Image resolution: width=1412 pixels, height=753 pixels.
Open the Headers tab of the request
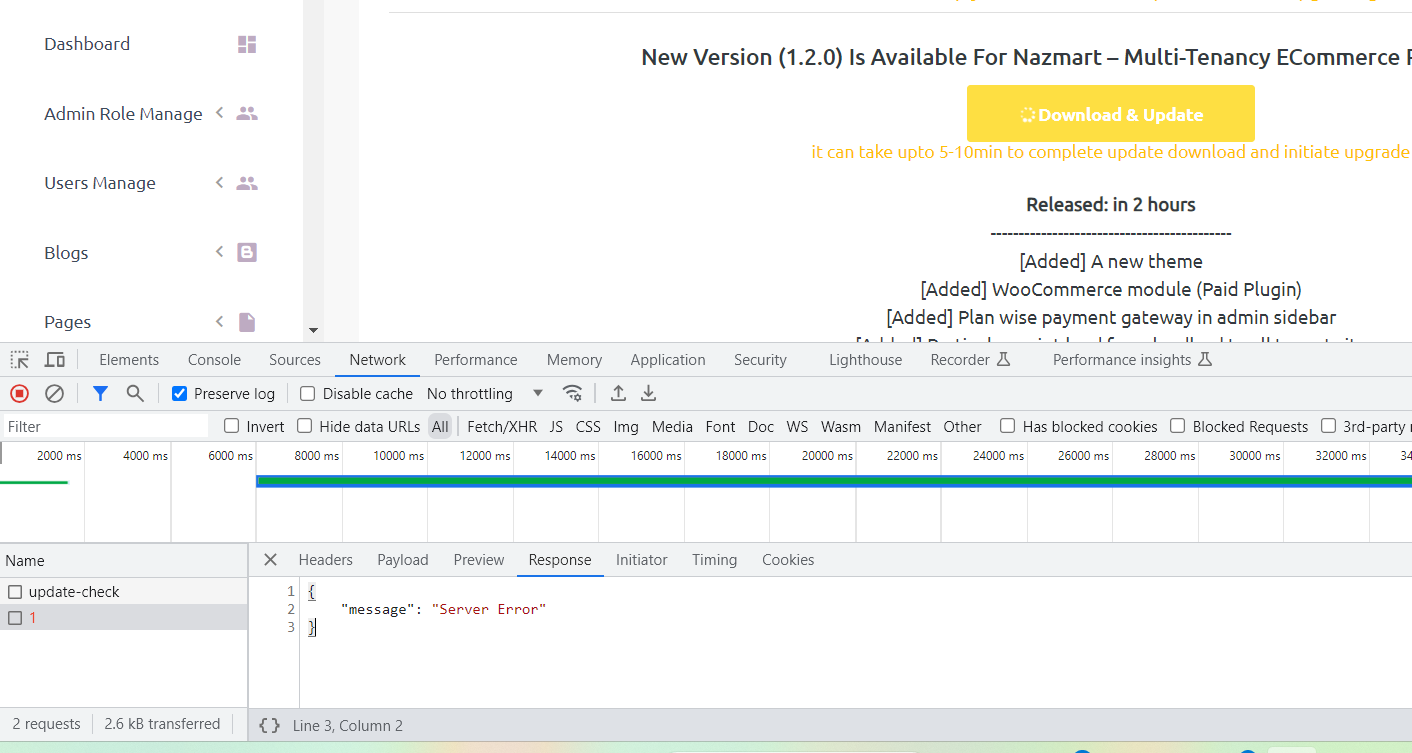[326, 560]
